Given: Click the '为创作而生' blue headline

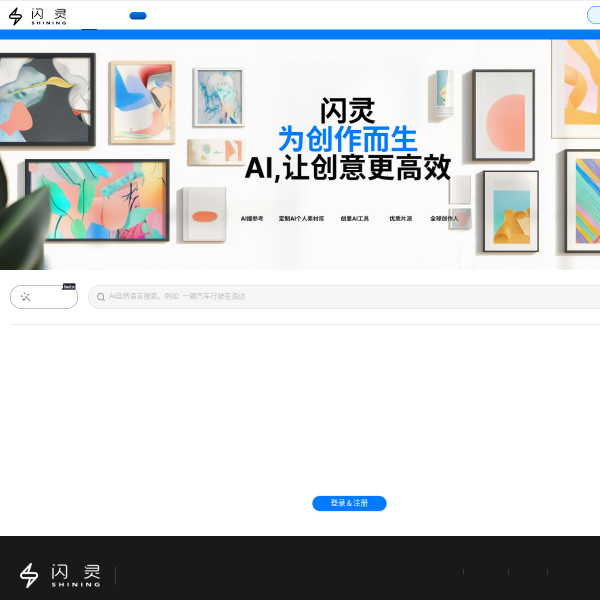Looking at the screenshot, I should [x=347, y=139].
